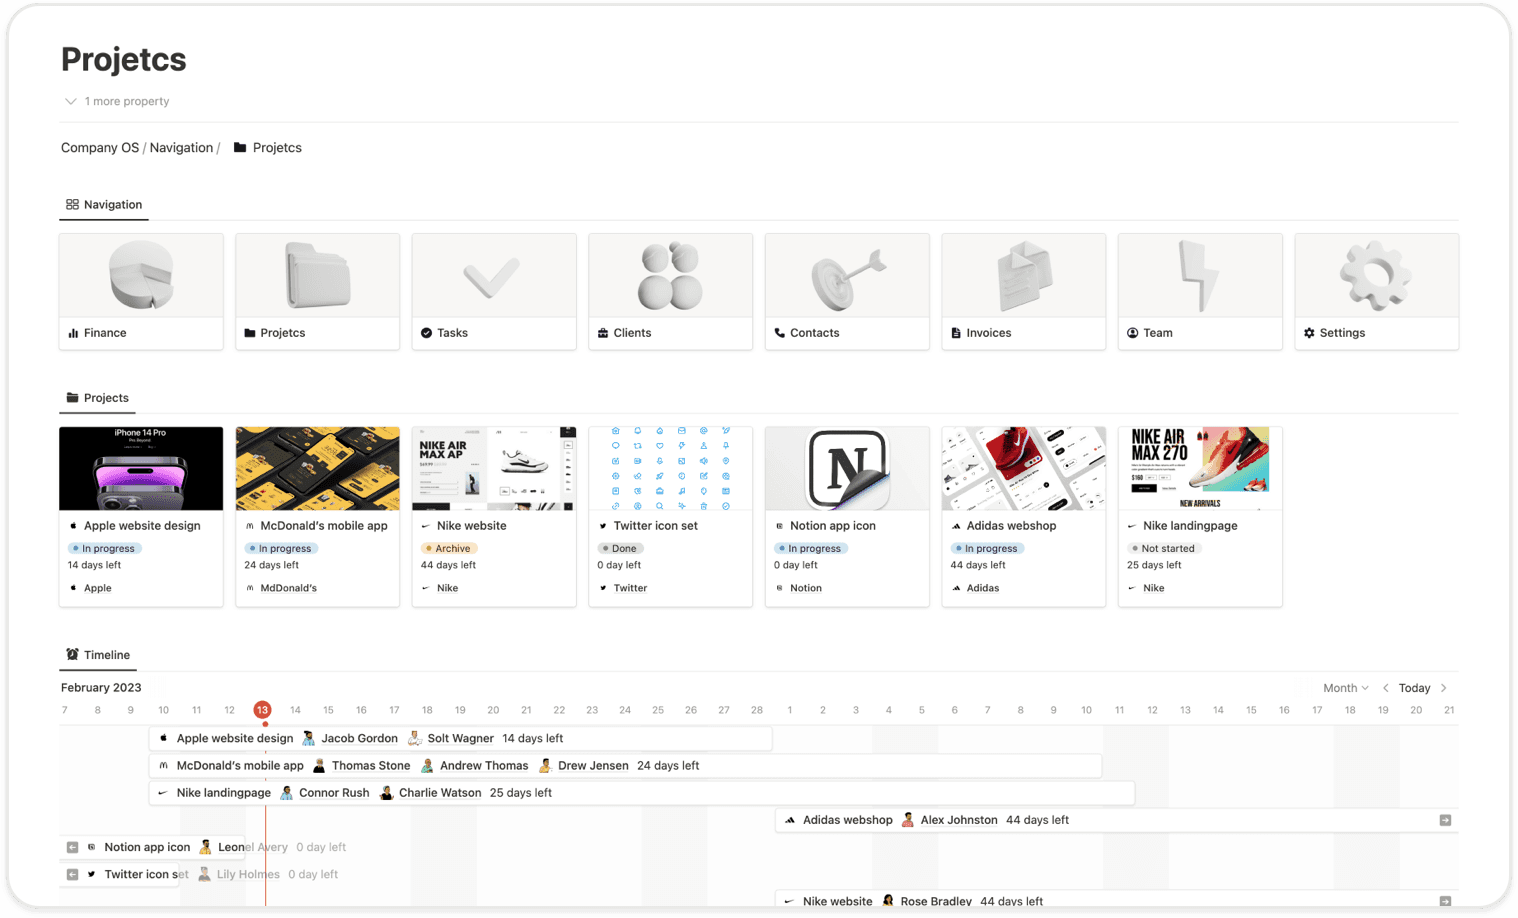Click the Archive status tag on Nike website
The image size is (1518, 918).
[x=449, y=548]
